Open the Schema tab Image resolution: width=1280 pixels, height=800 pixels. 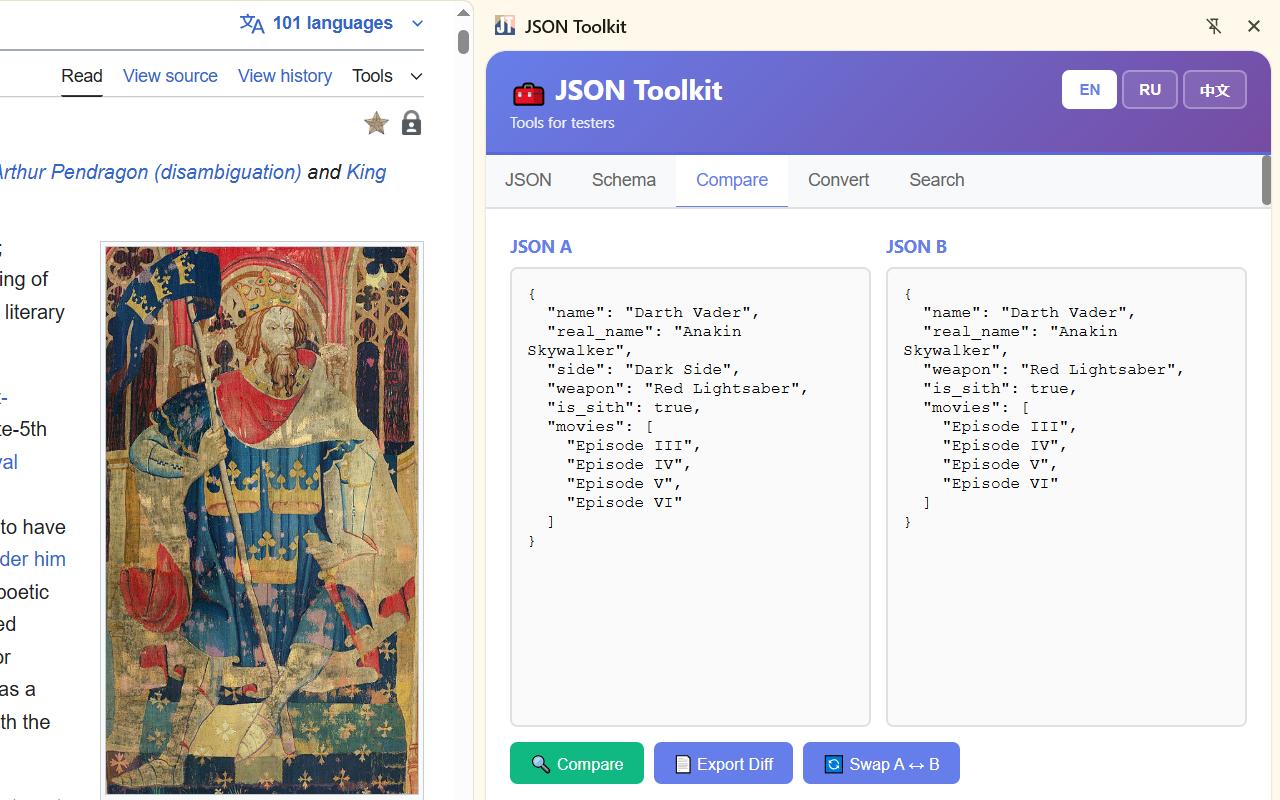coord(624,180)
